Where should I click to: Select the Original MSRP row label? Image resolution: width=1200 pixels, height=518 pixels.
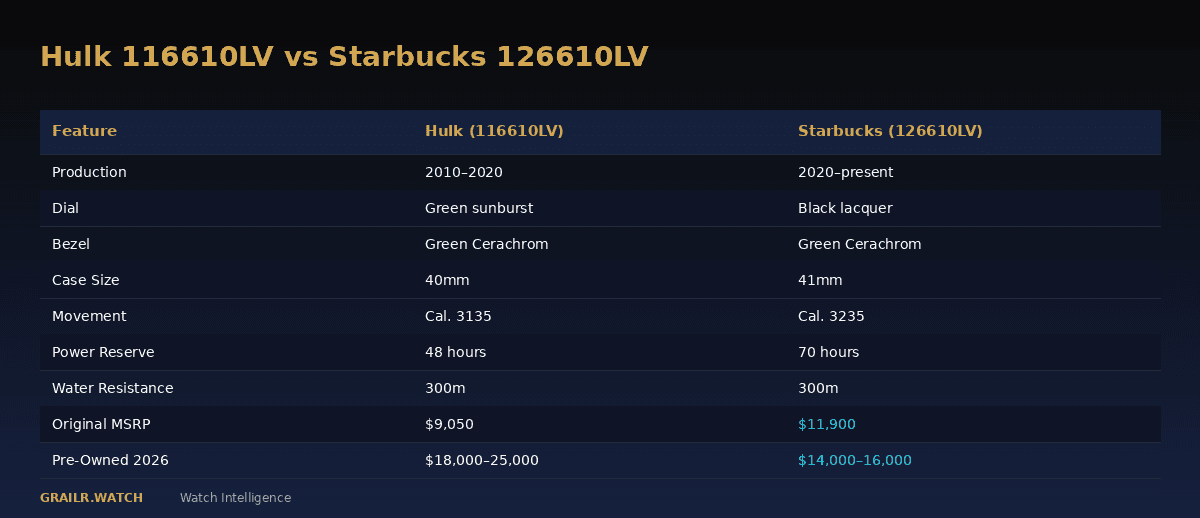(x=101, y=424)
